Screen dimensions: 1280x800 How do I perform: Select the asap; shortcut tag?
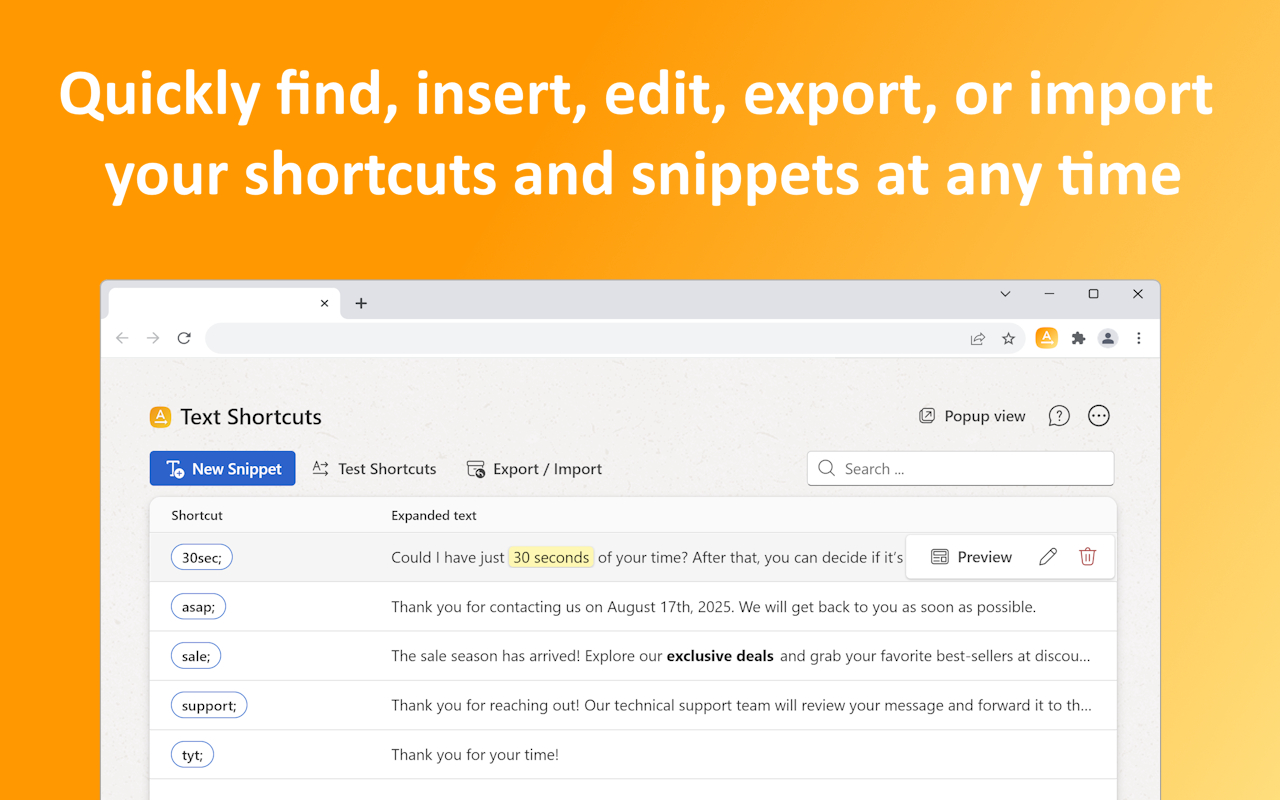point(198,606)
